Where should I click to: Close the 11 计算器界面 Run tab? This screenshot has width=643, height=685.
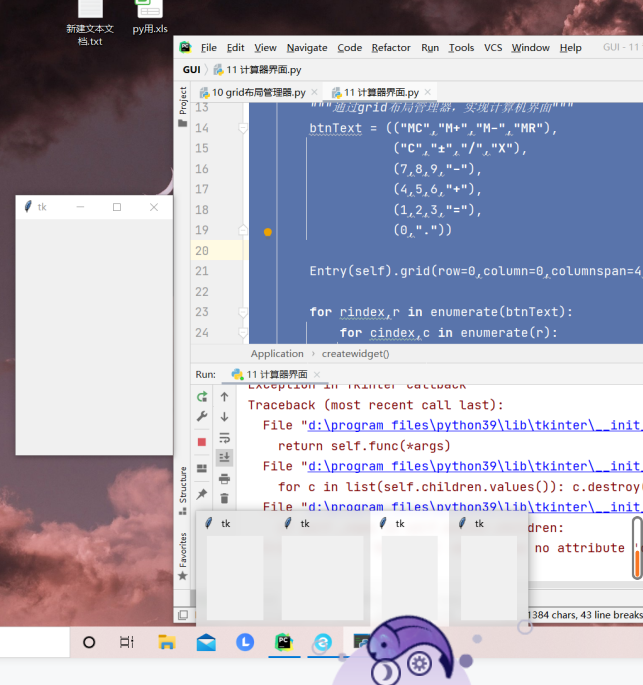click(x=317, y=374)
